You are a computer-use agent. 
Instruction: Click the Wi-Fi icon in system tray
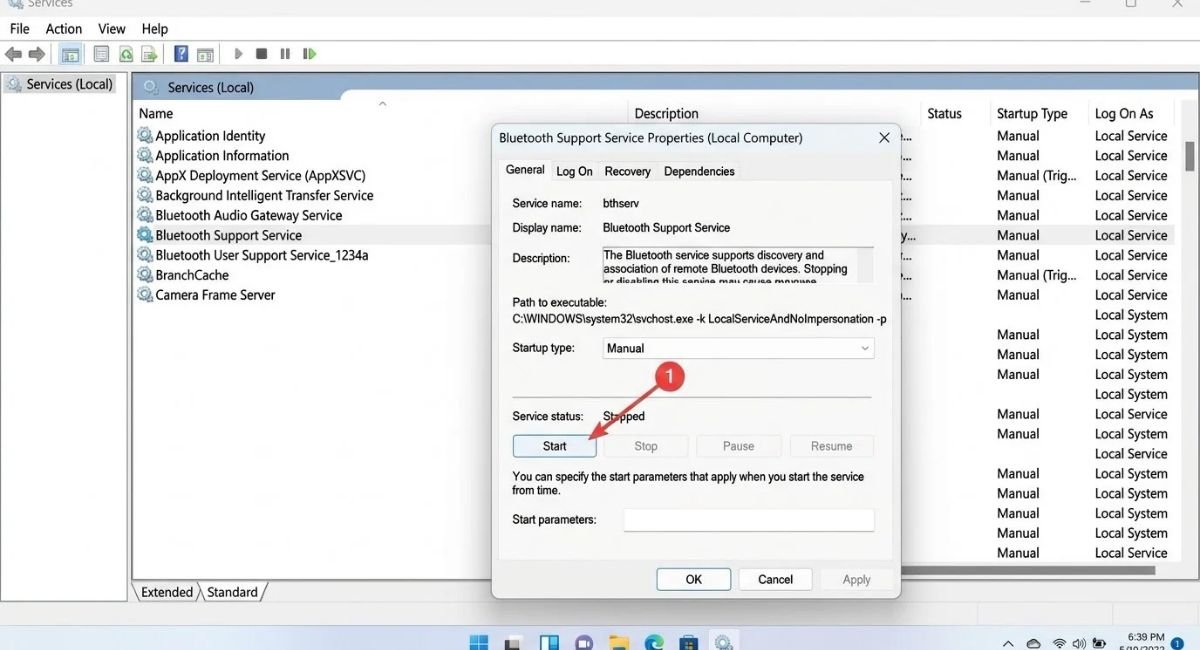click(x=1058, y=642)
